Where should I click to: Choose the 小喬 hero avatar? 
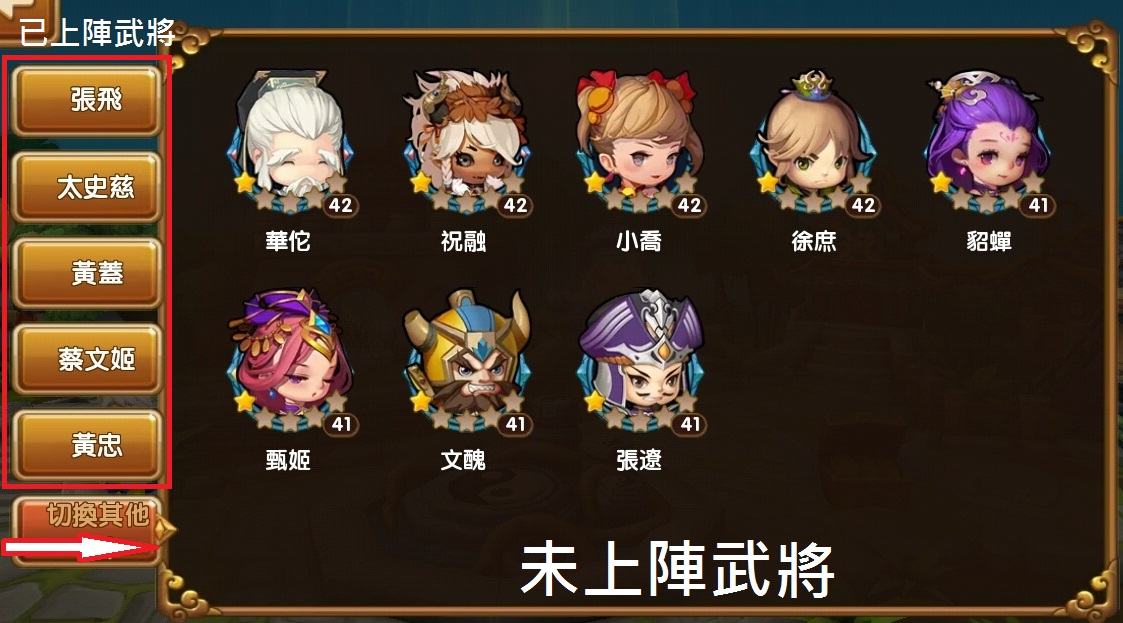click(640, 142)
